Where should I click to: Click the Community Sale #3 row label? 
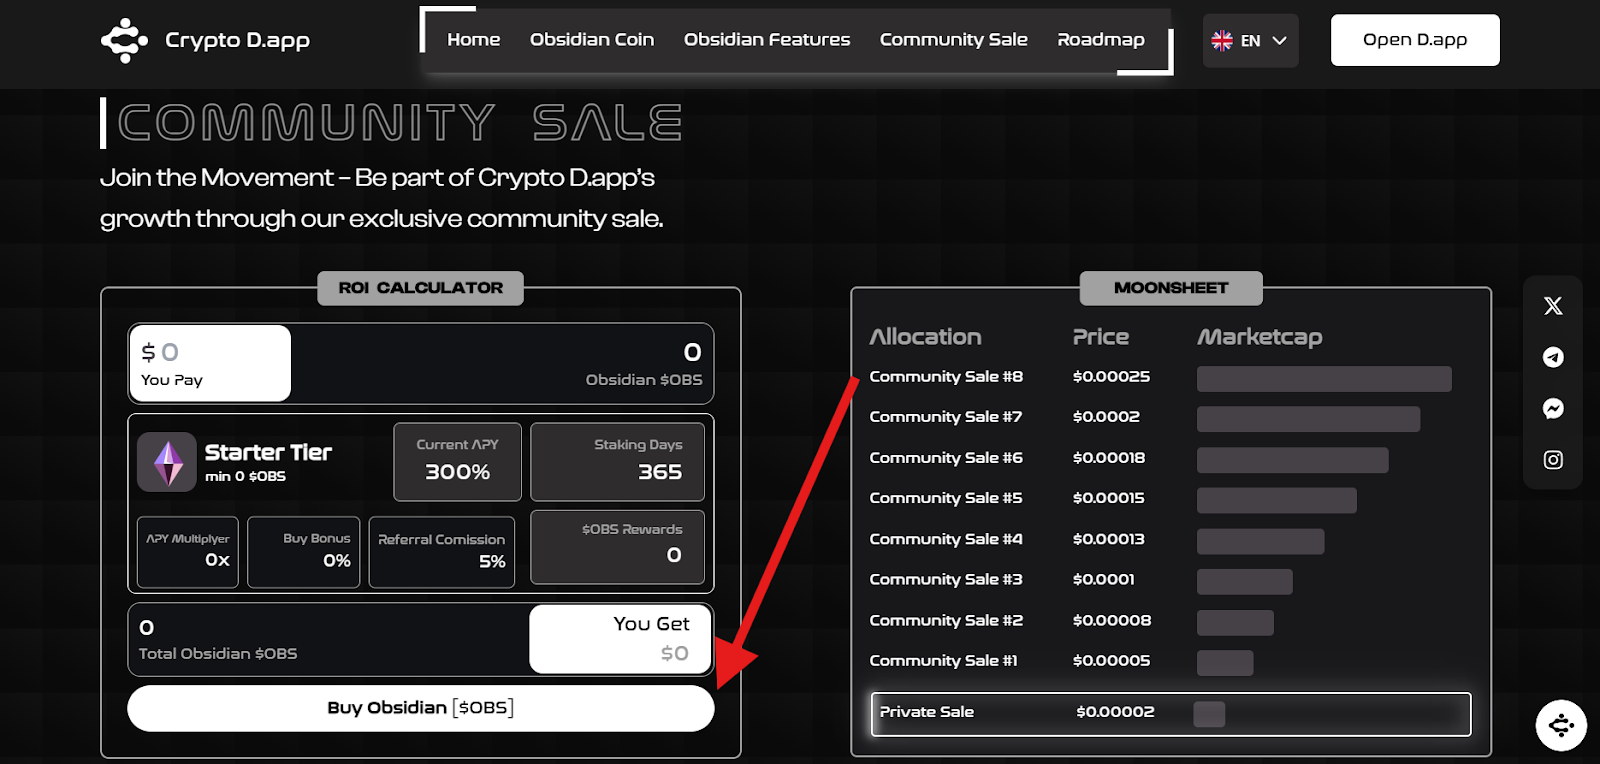pos(946,579)
